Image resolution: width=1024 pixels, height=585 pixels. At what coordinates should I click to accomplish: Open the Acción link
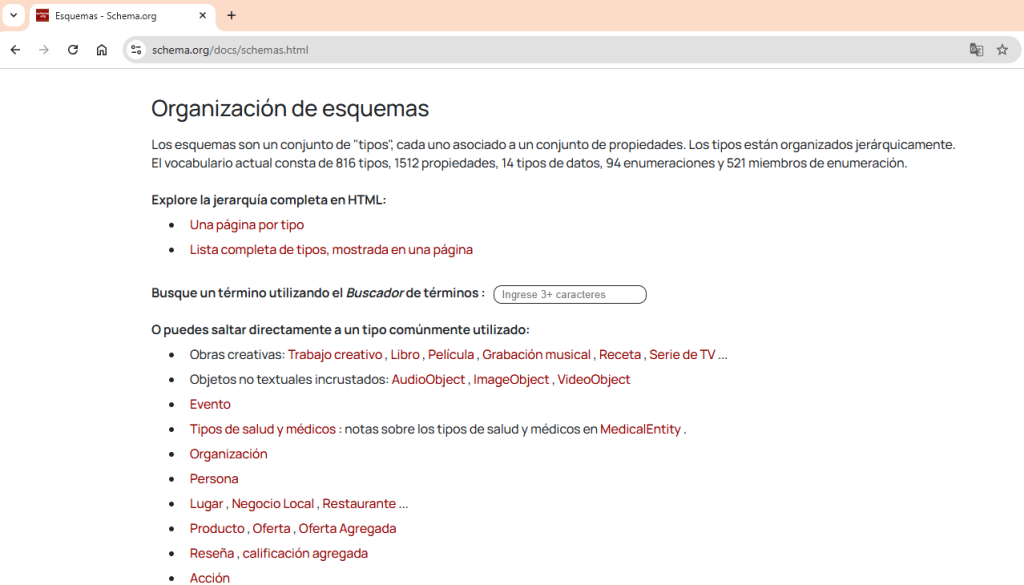[210, 578]
